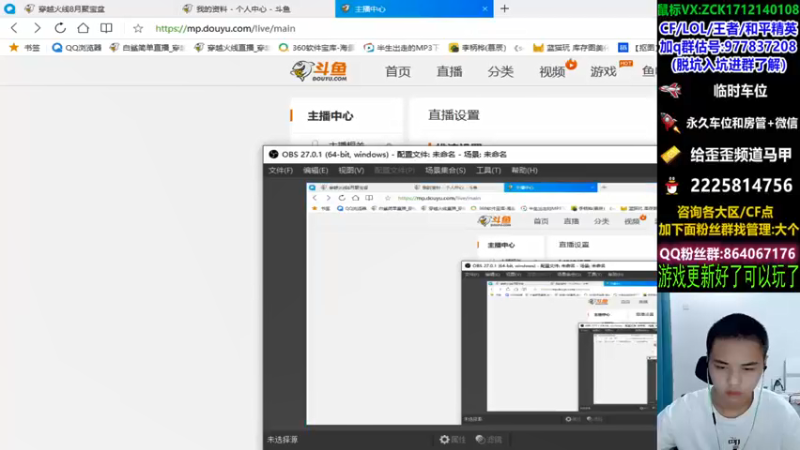Open OBS 配置文件(P) menu
The image size is (800, 450).
tap(394, 170)
